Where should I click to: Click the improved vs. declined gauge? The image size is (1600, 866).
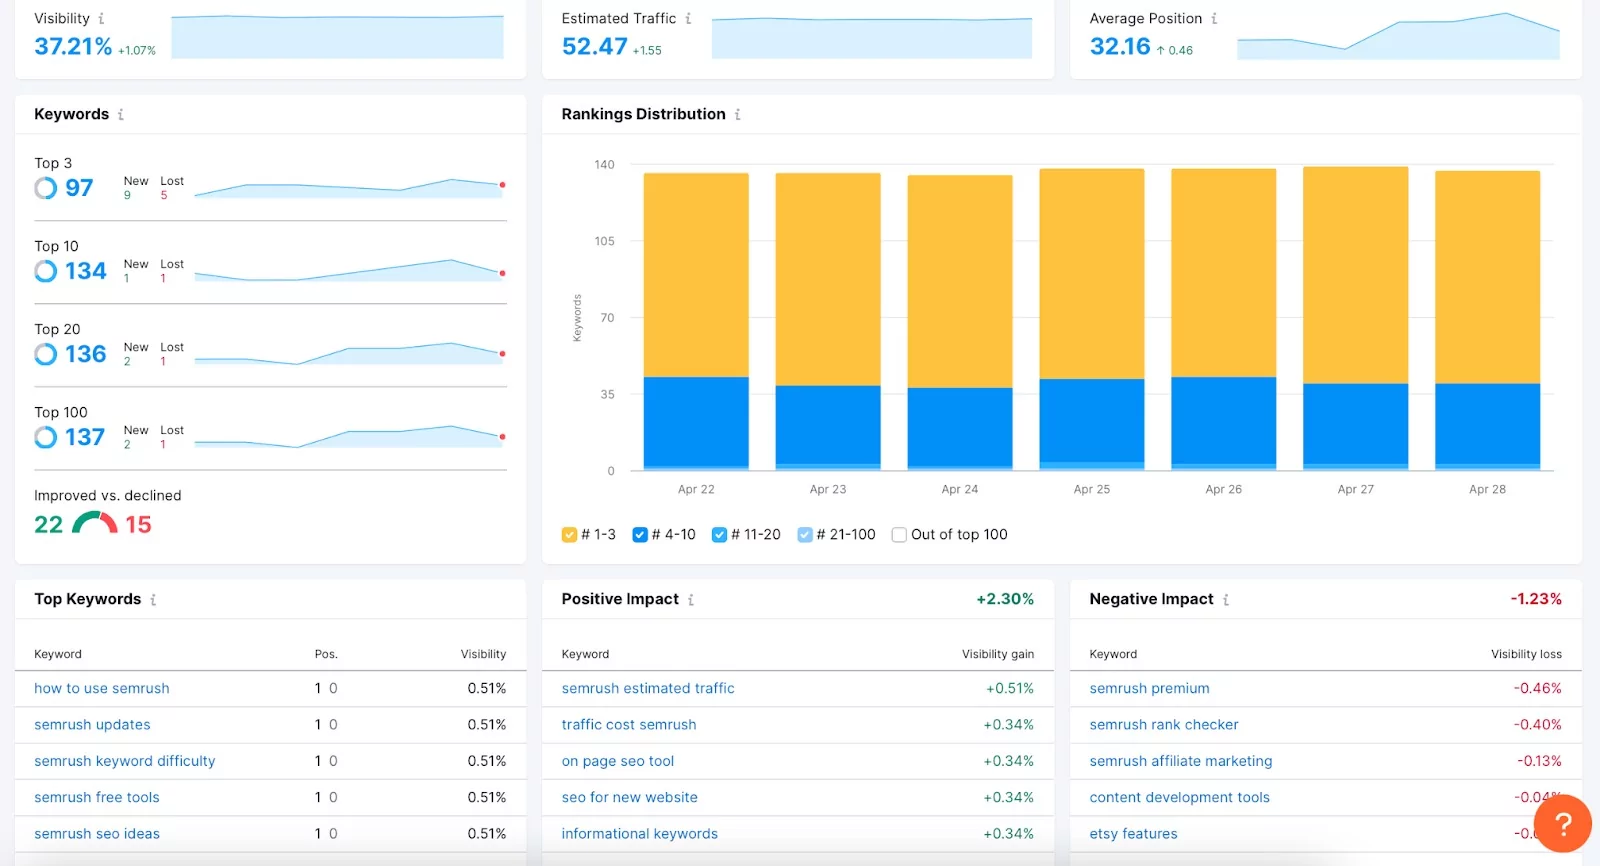click(x=94, y=523)
